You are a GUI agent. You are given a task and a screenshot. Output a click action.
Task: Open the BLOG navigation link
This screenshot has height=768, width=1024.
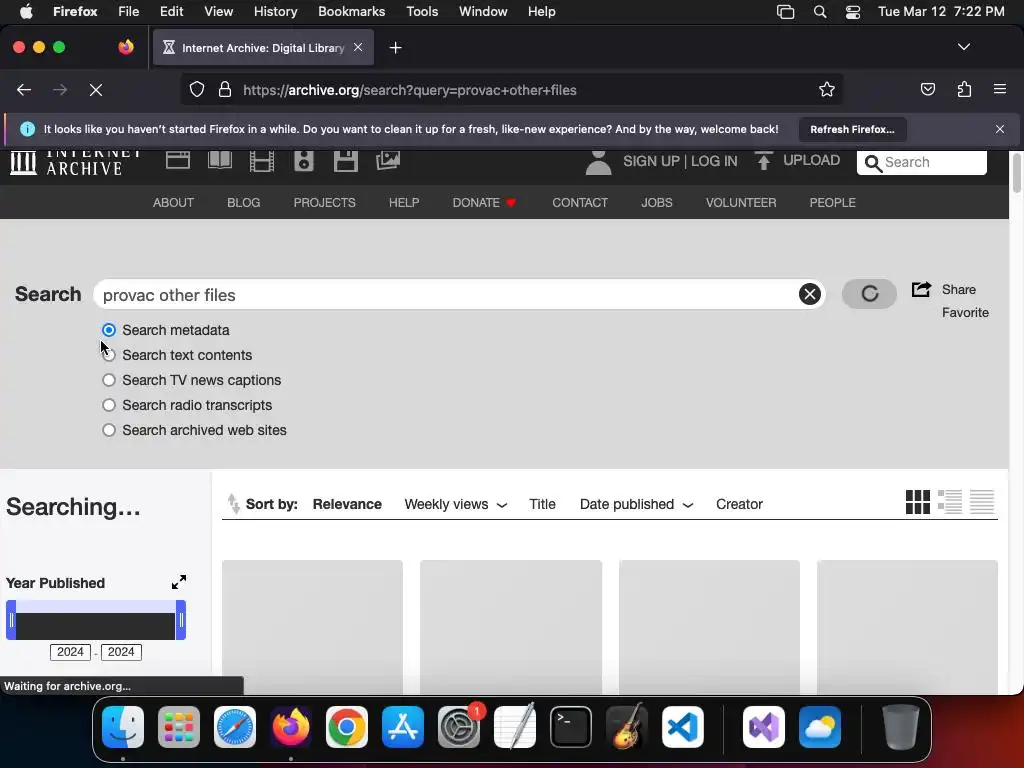(x=244, y=202)
